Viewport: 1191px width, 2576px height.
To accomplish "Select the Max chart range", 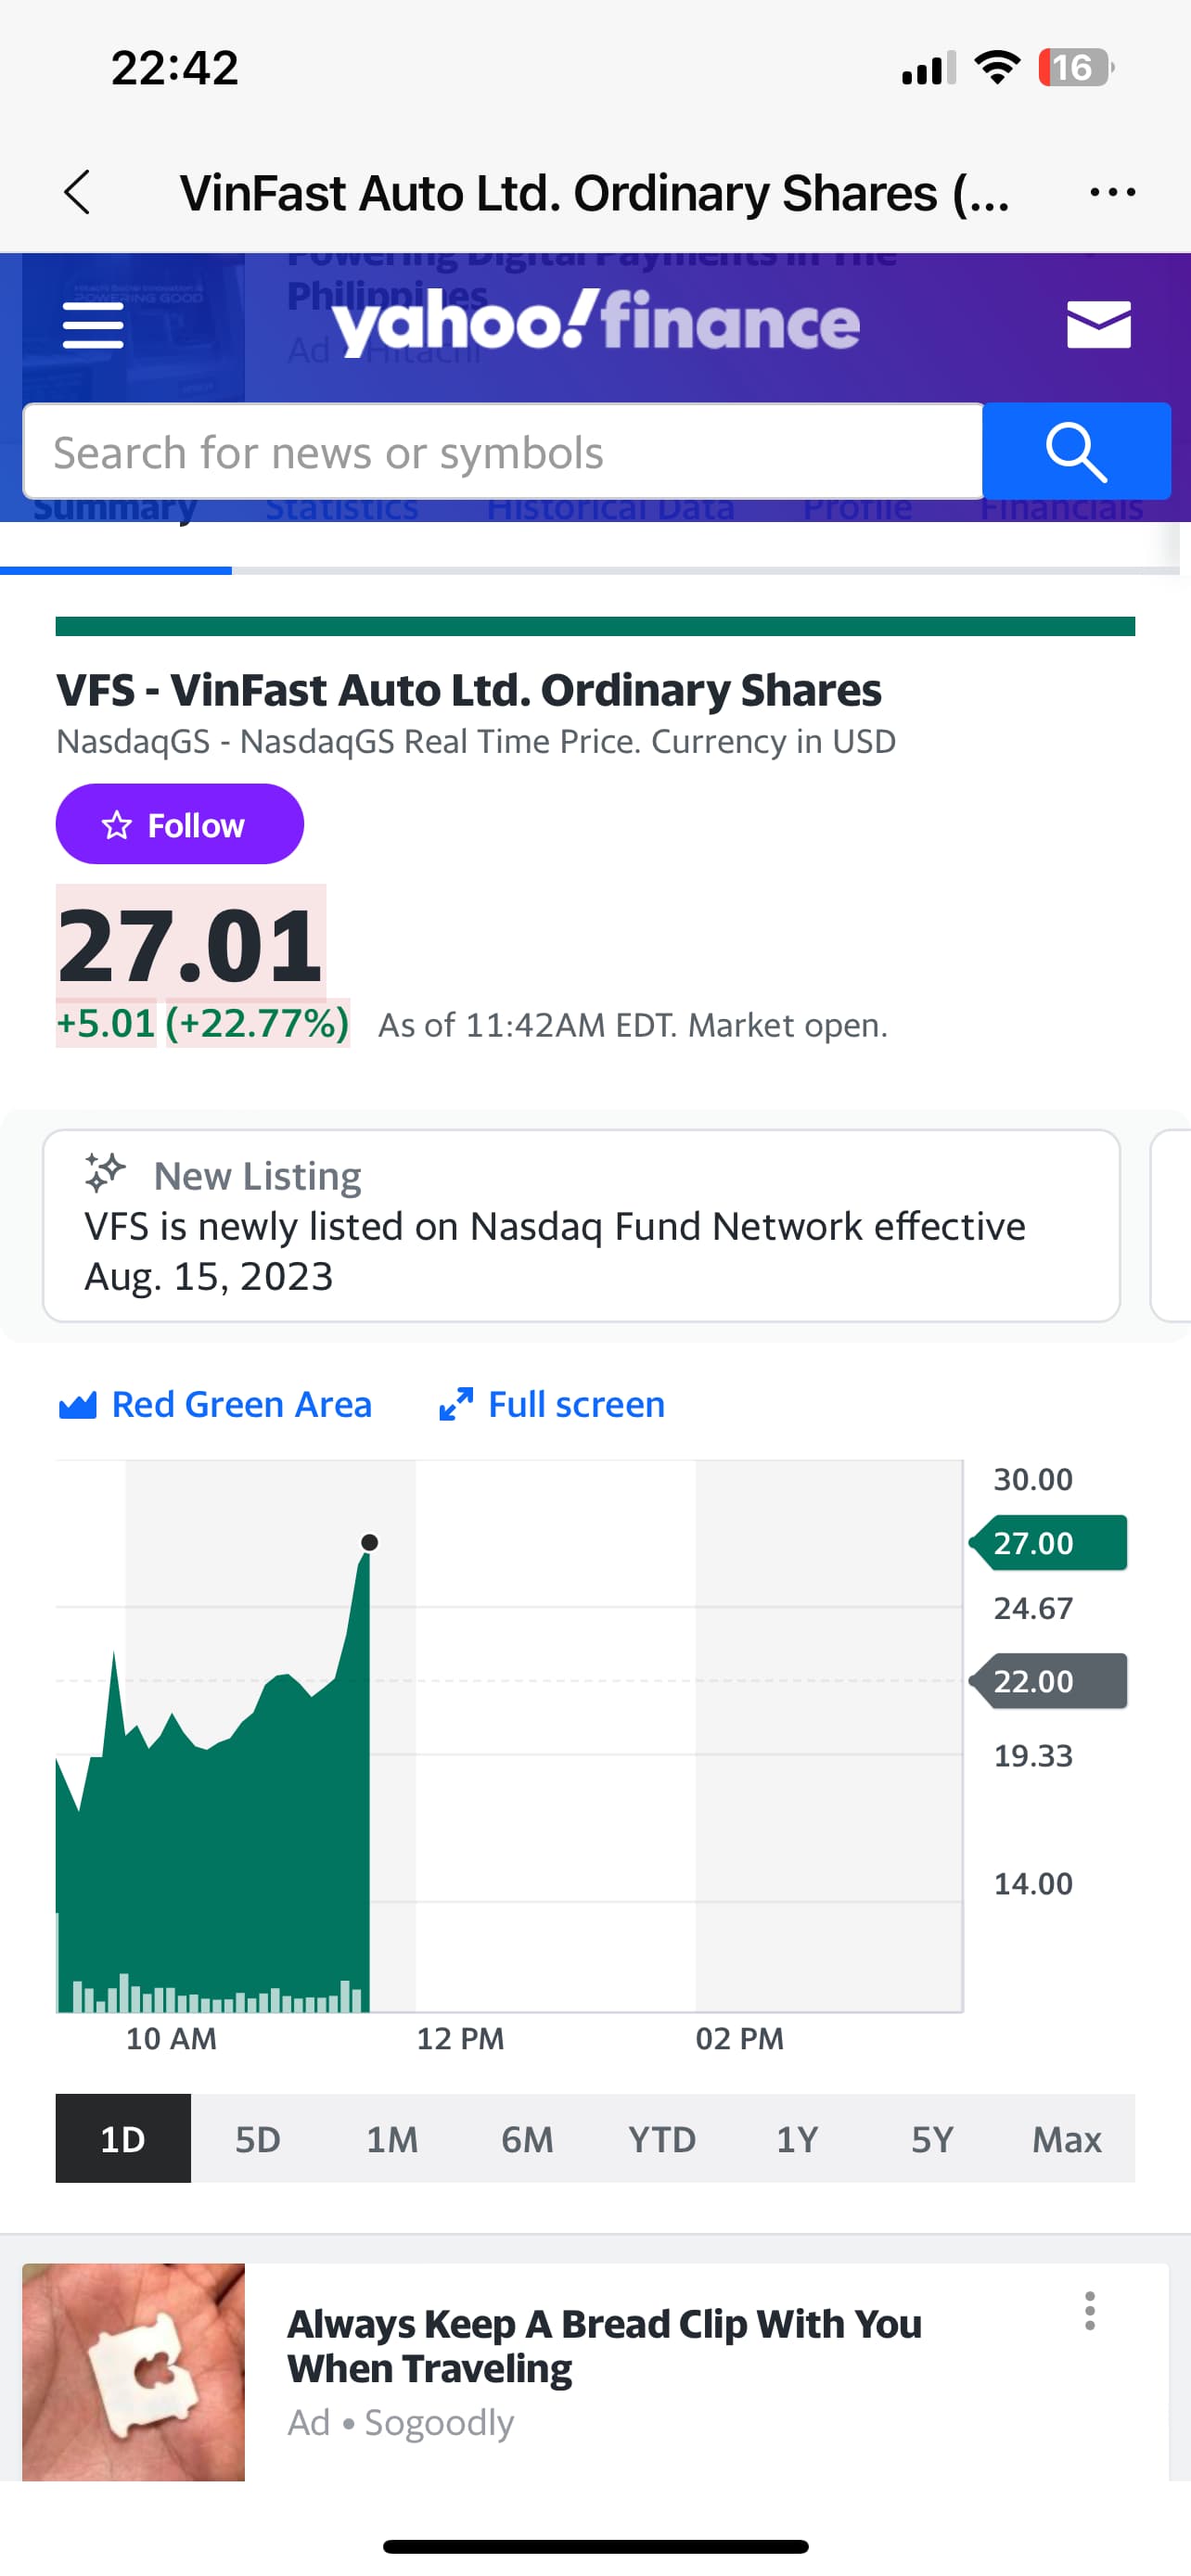I will [1066, 2139].
